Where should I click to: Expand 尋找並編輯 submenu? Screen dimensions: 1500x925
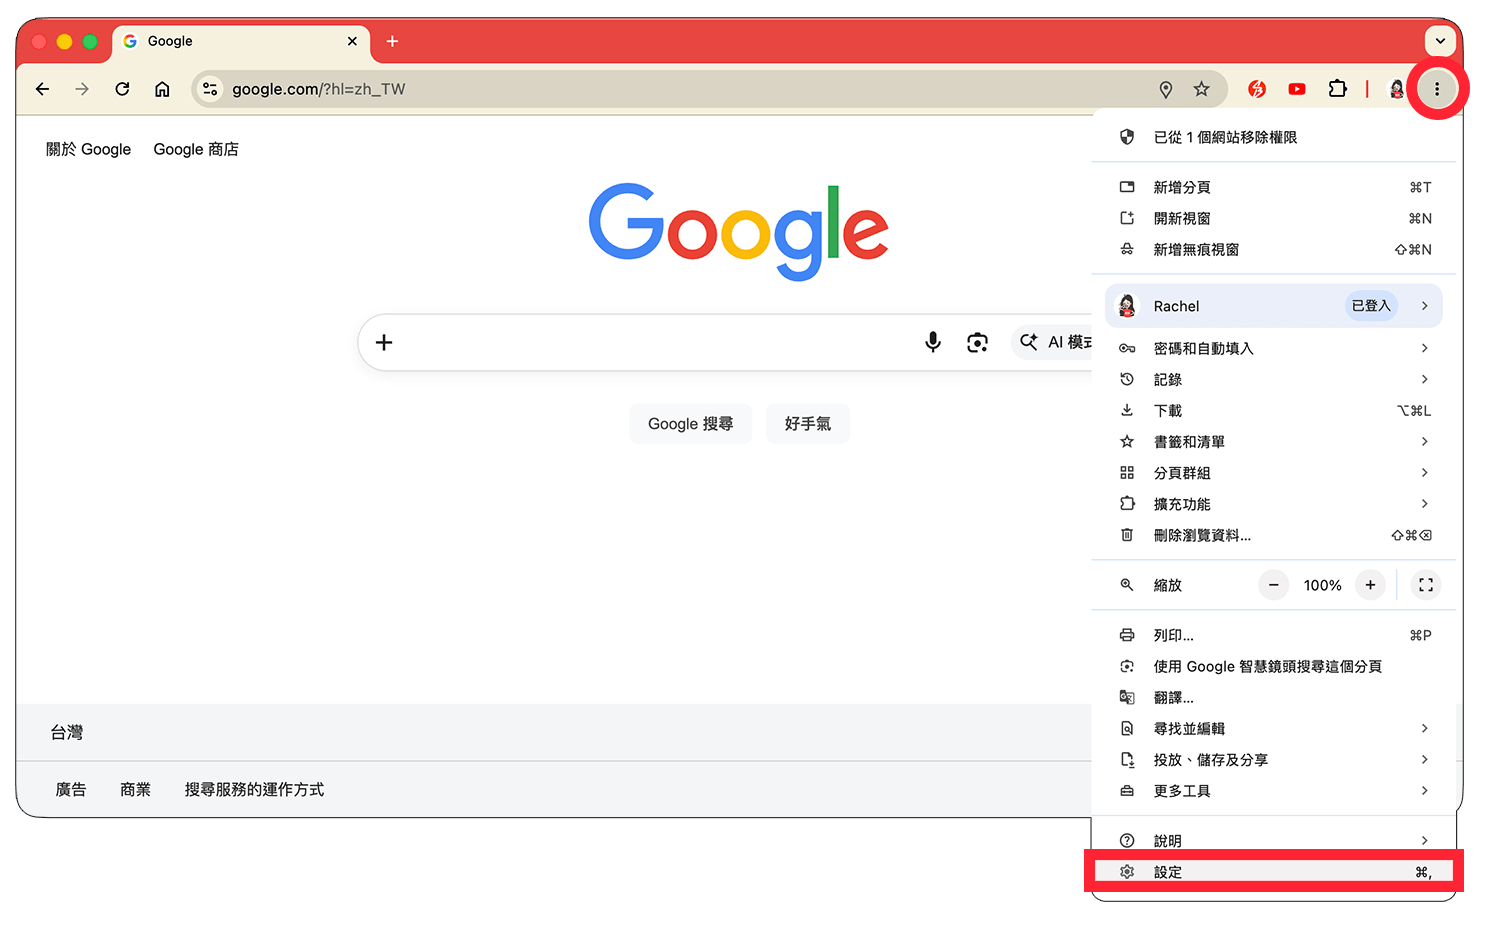(1274, 728)
